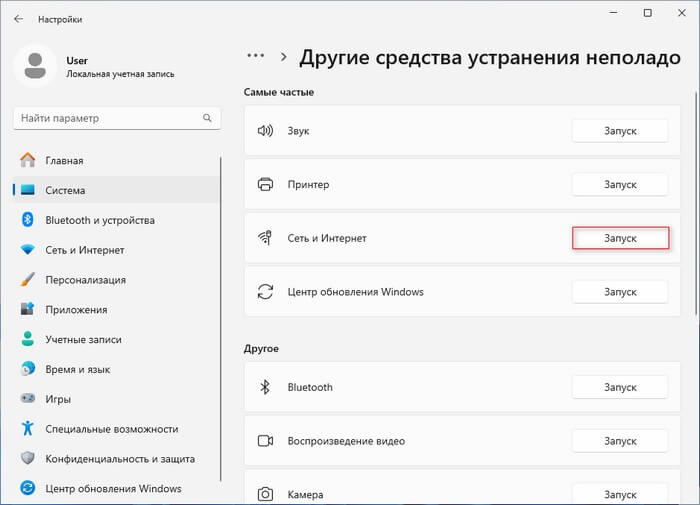Minimize the Настройки window
The image size is (700, 505).
[614, 13]
